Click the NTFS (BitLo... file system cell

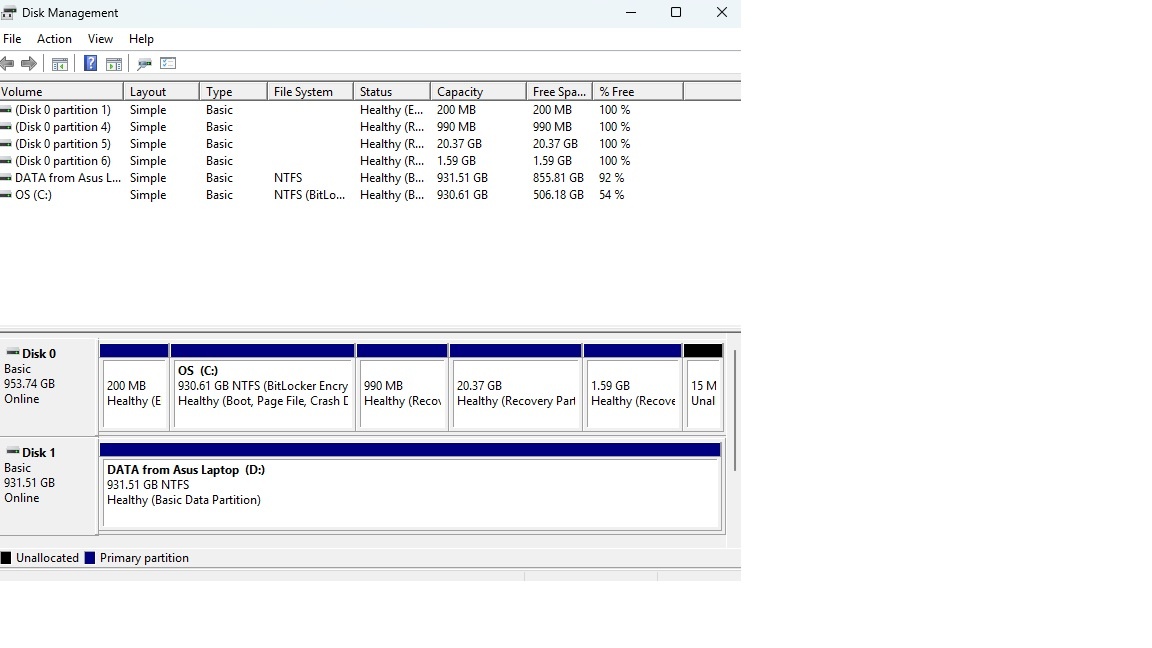[x=309, y=195]
